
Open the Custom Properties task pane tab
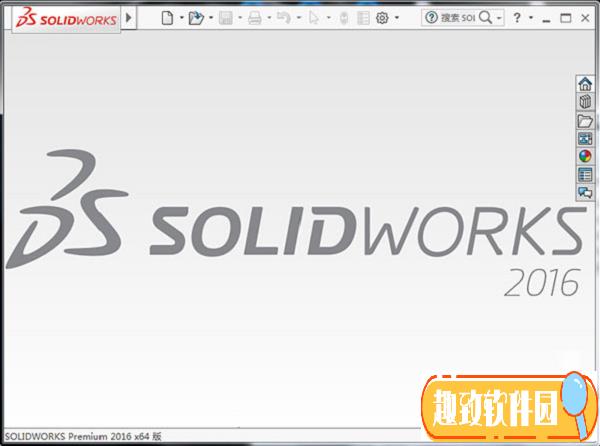pos(585,174)
